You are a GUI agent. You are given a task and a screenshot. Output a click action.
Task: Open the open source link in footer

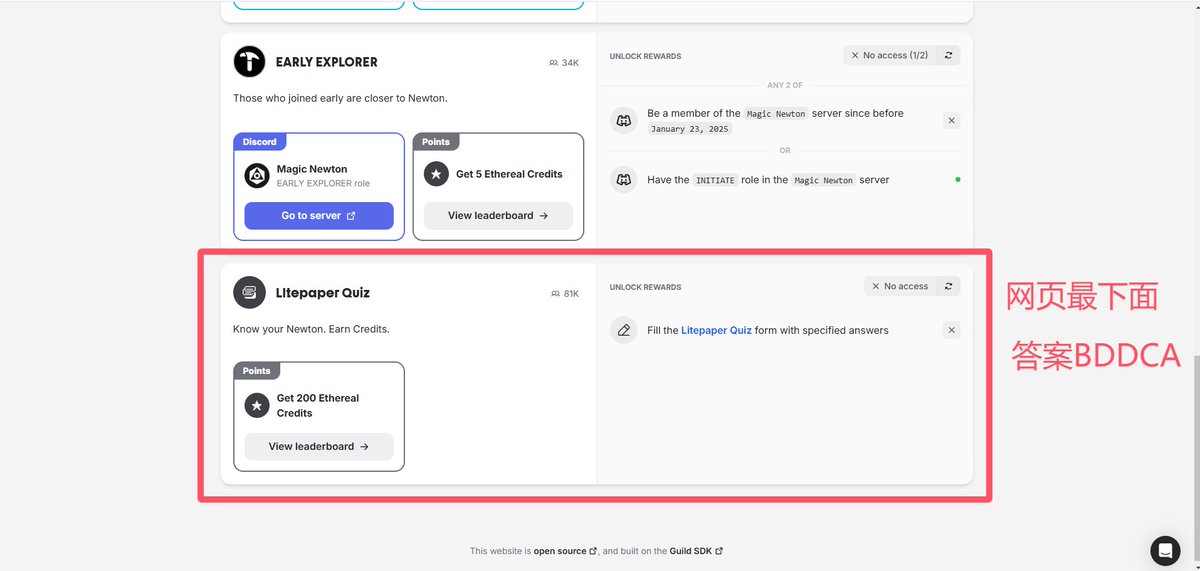point(565,551)
